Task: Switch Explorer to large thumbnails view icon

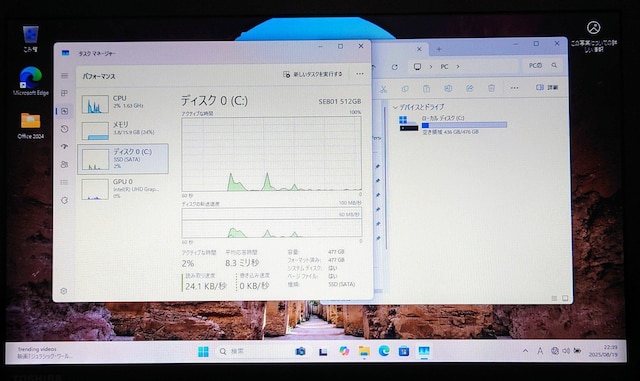Action: coord(565,299)
